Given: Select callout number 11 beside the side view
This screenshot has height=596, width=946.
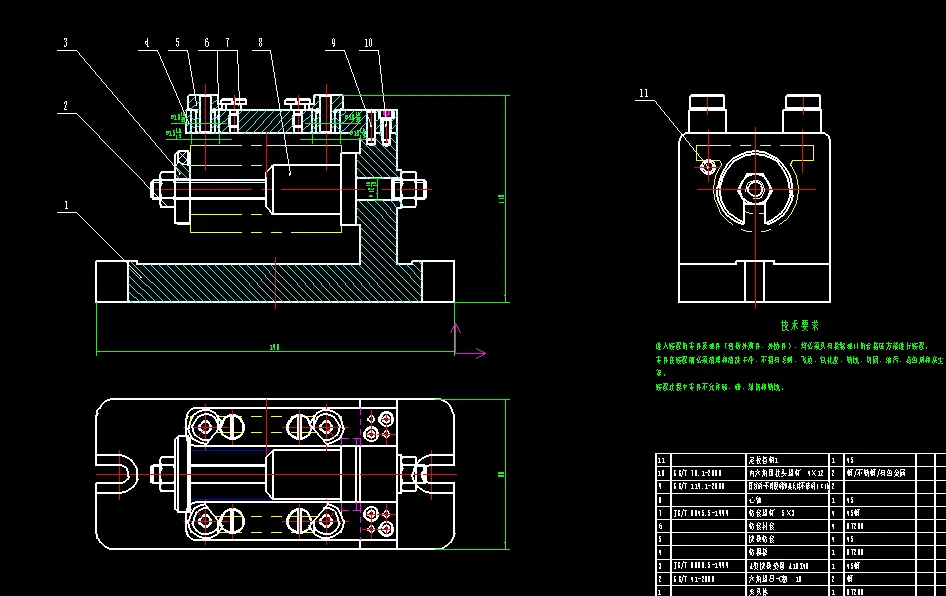Looking at the screenshot, I should (644, 93).
